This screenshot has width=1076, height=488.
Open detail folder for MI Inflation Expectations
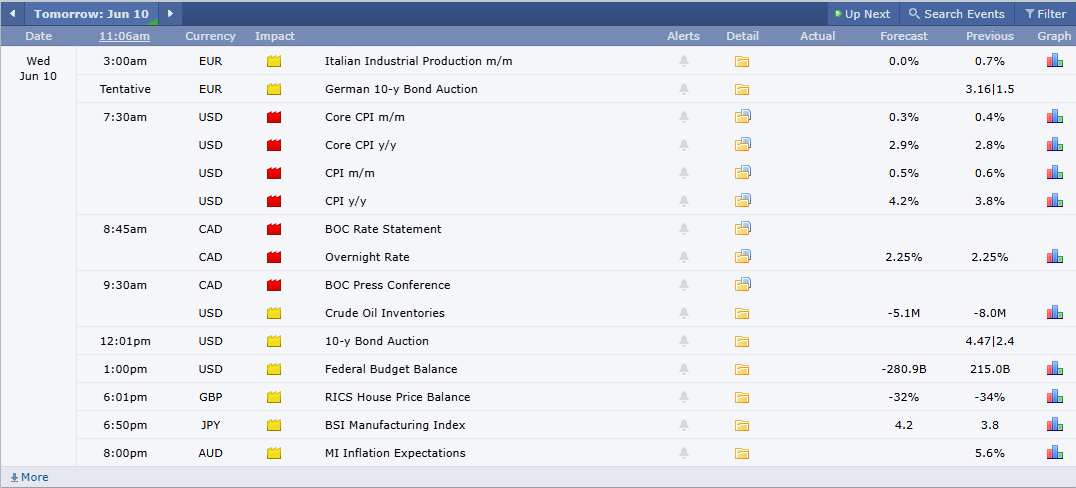point(742,453)
